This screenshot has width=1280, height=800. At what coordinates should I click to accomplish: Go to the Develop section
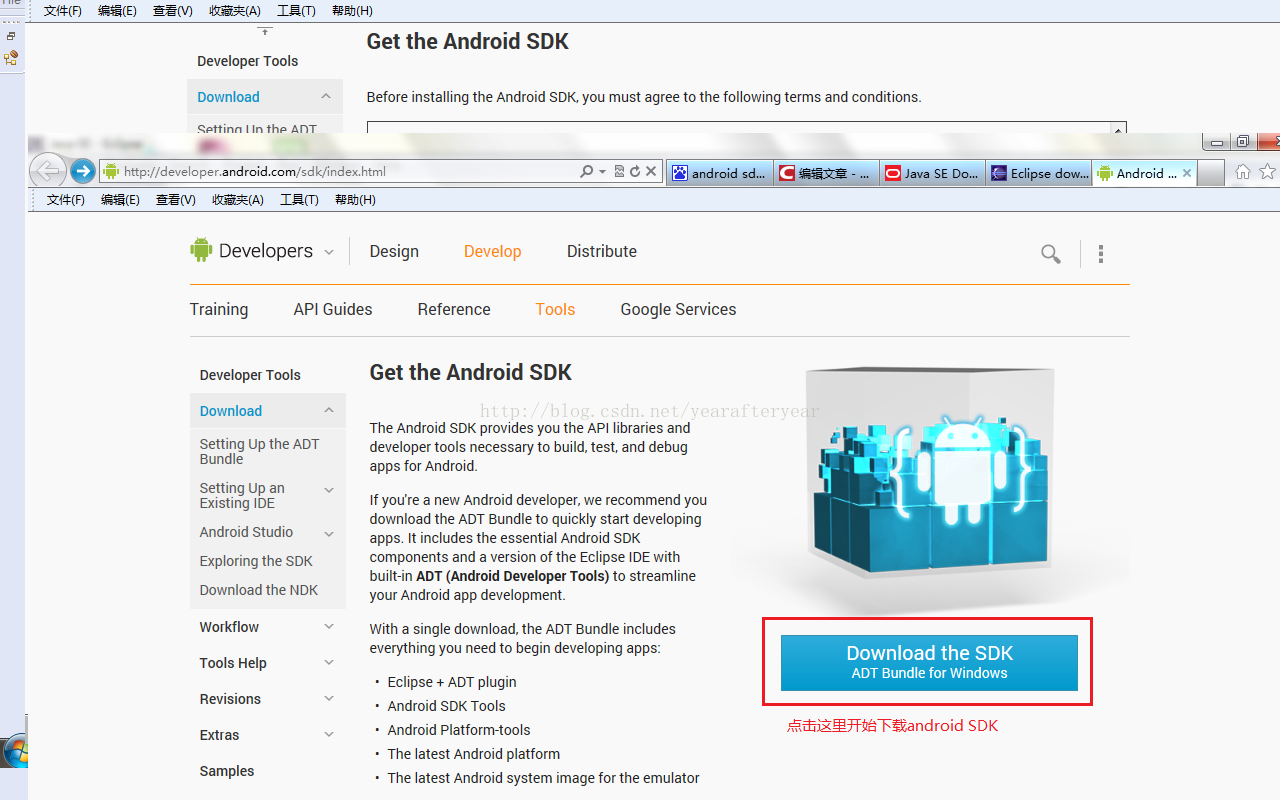pos(492,252)
